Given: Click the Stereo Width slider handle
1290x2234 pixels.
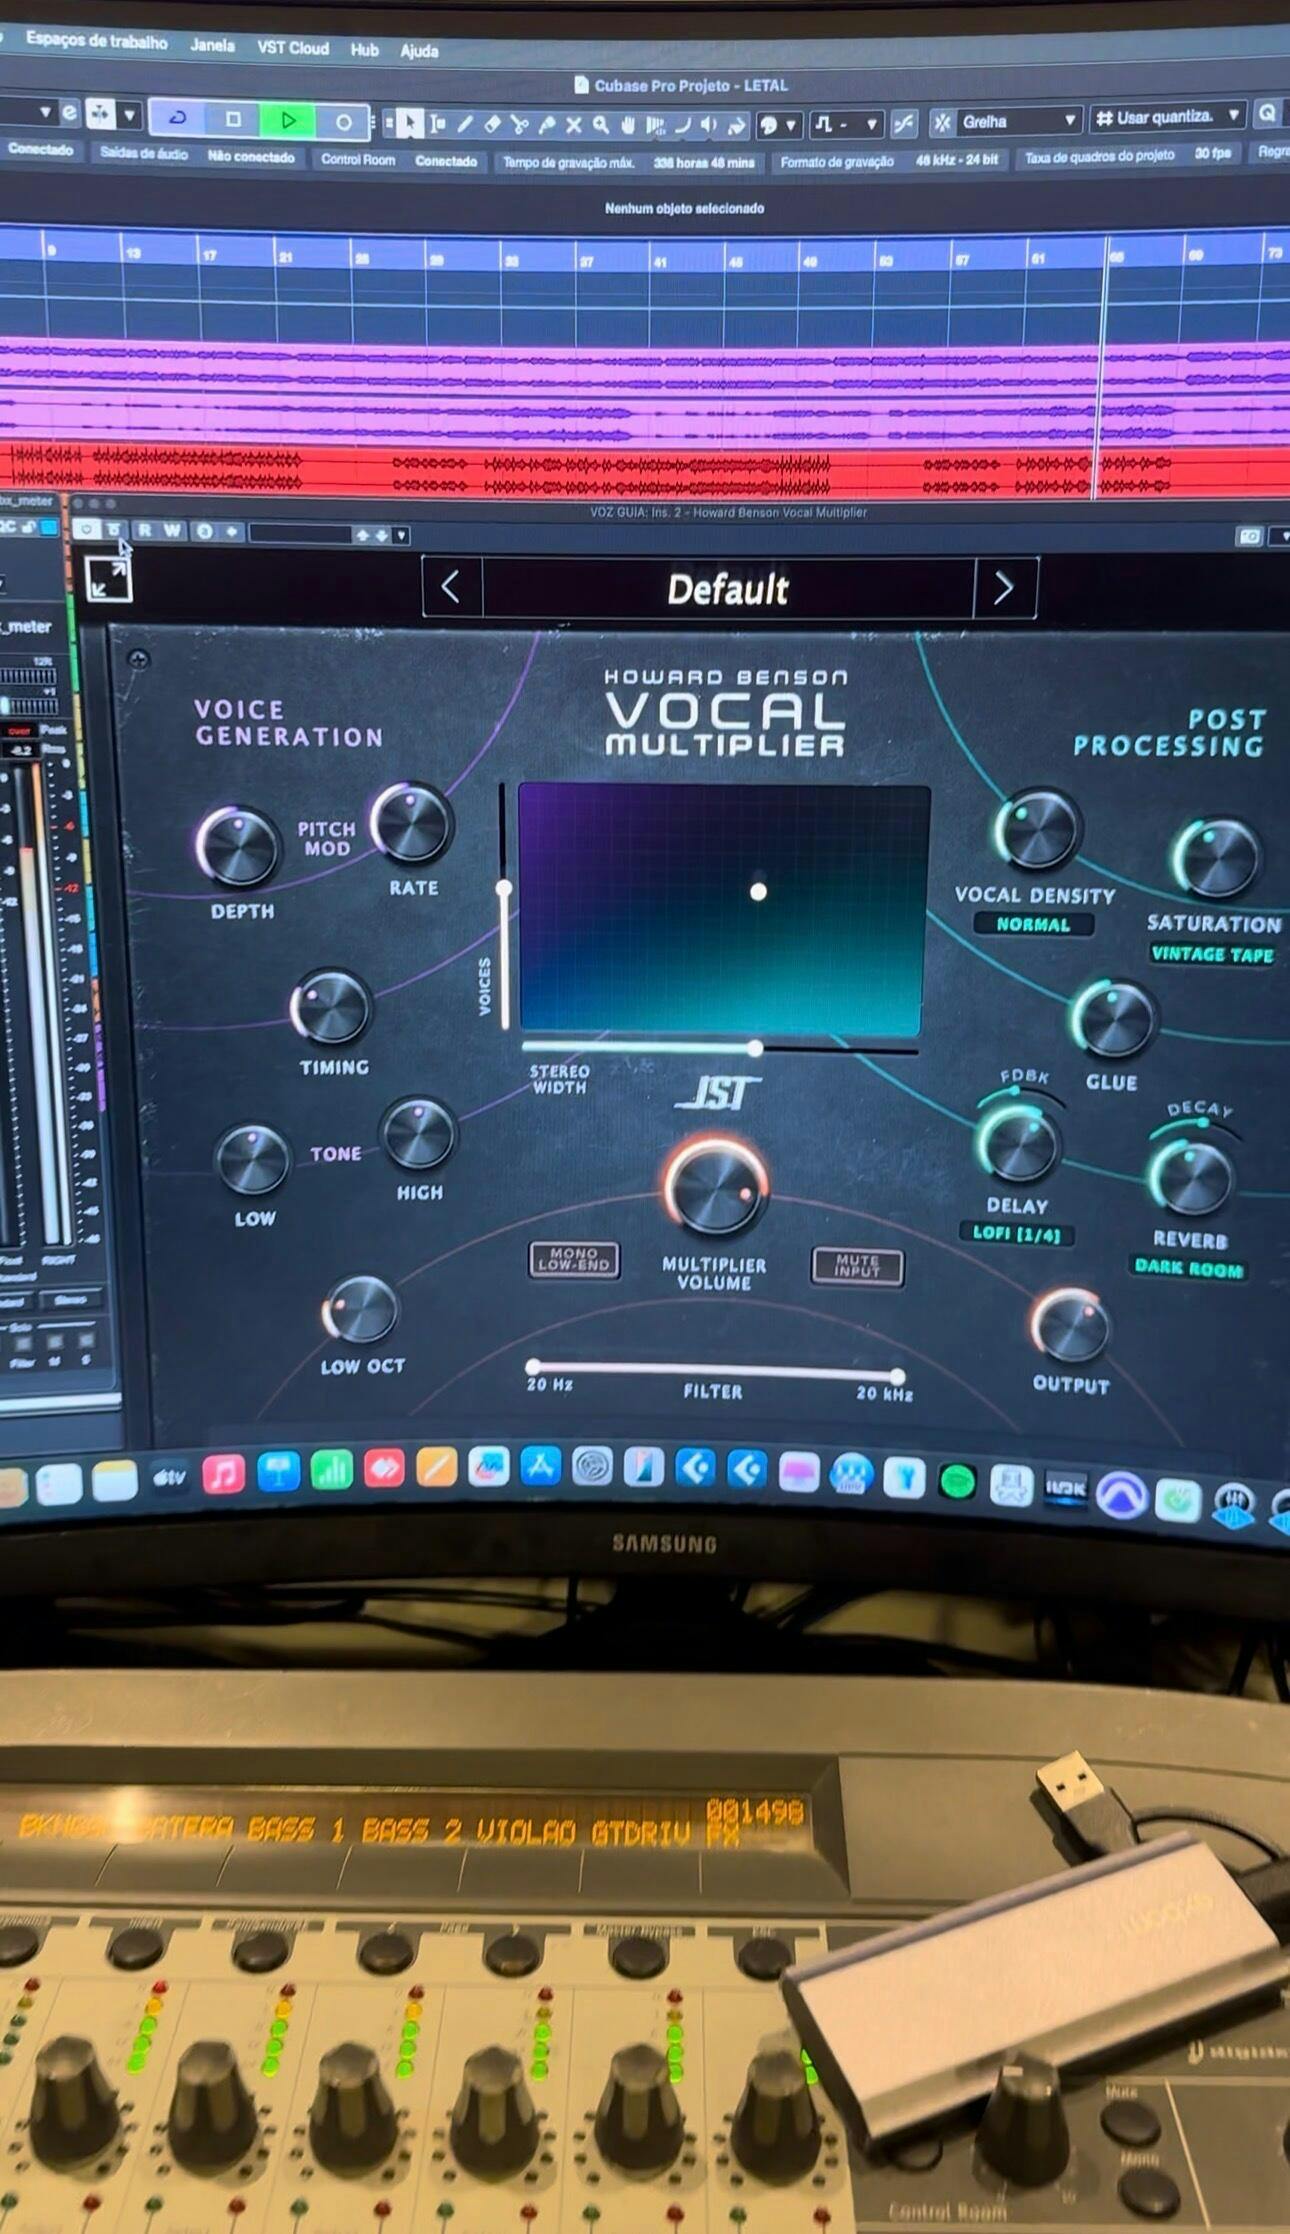Looking at the screenshot, I should point(756,1047).
